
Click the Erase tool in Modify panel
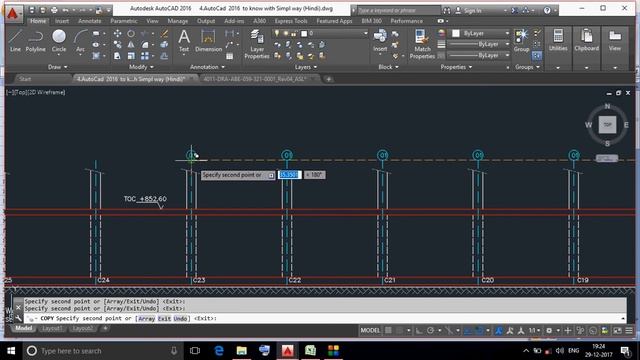point(164,33)
